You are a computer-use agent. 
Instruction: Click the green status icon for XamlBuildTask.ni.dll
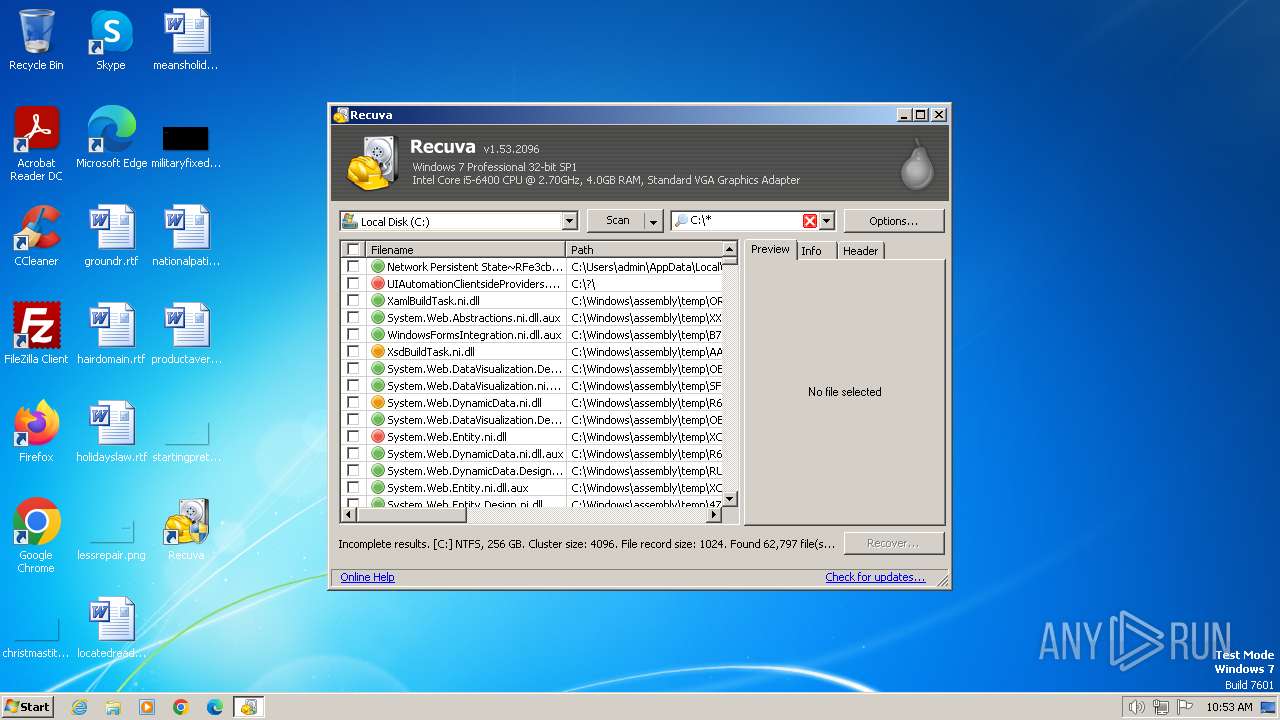(378, 301)
